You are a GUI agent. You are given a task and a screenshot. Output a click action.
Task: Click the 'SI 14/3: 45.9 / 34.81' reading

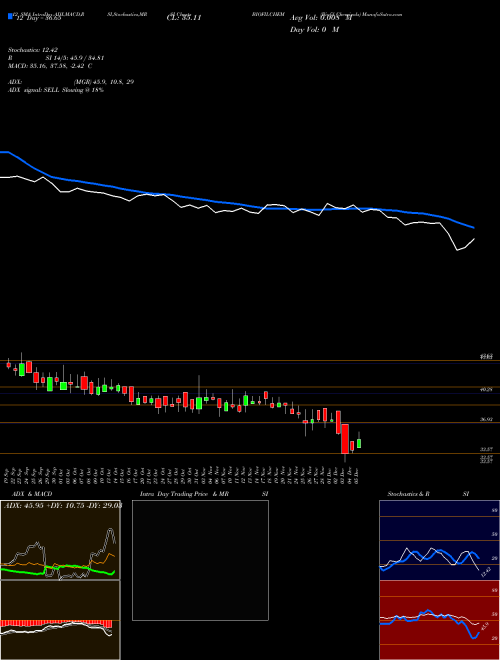coord(75,58)
